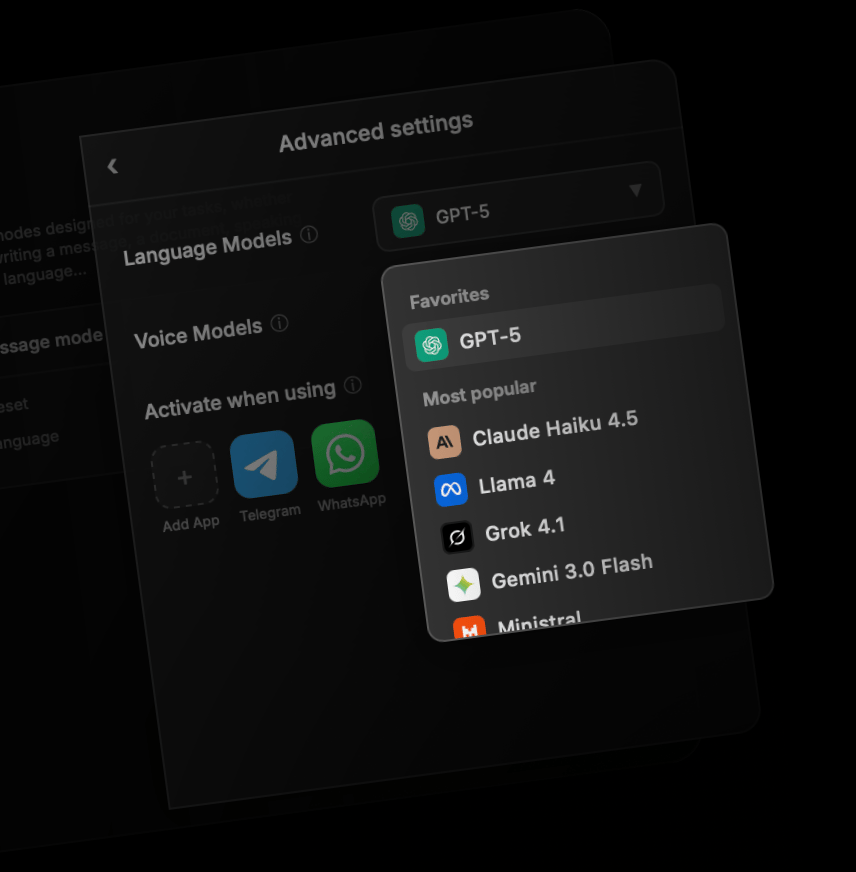Image resolution: width=856 pixels, height=872 pixels.
Task: Click the info icon beside Activate when using
Action: tap(352, 386)
